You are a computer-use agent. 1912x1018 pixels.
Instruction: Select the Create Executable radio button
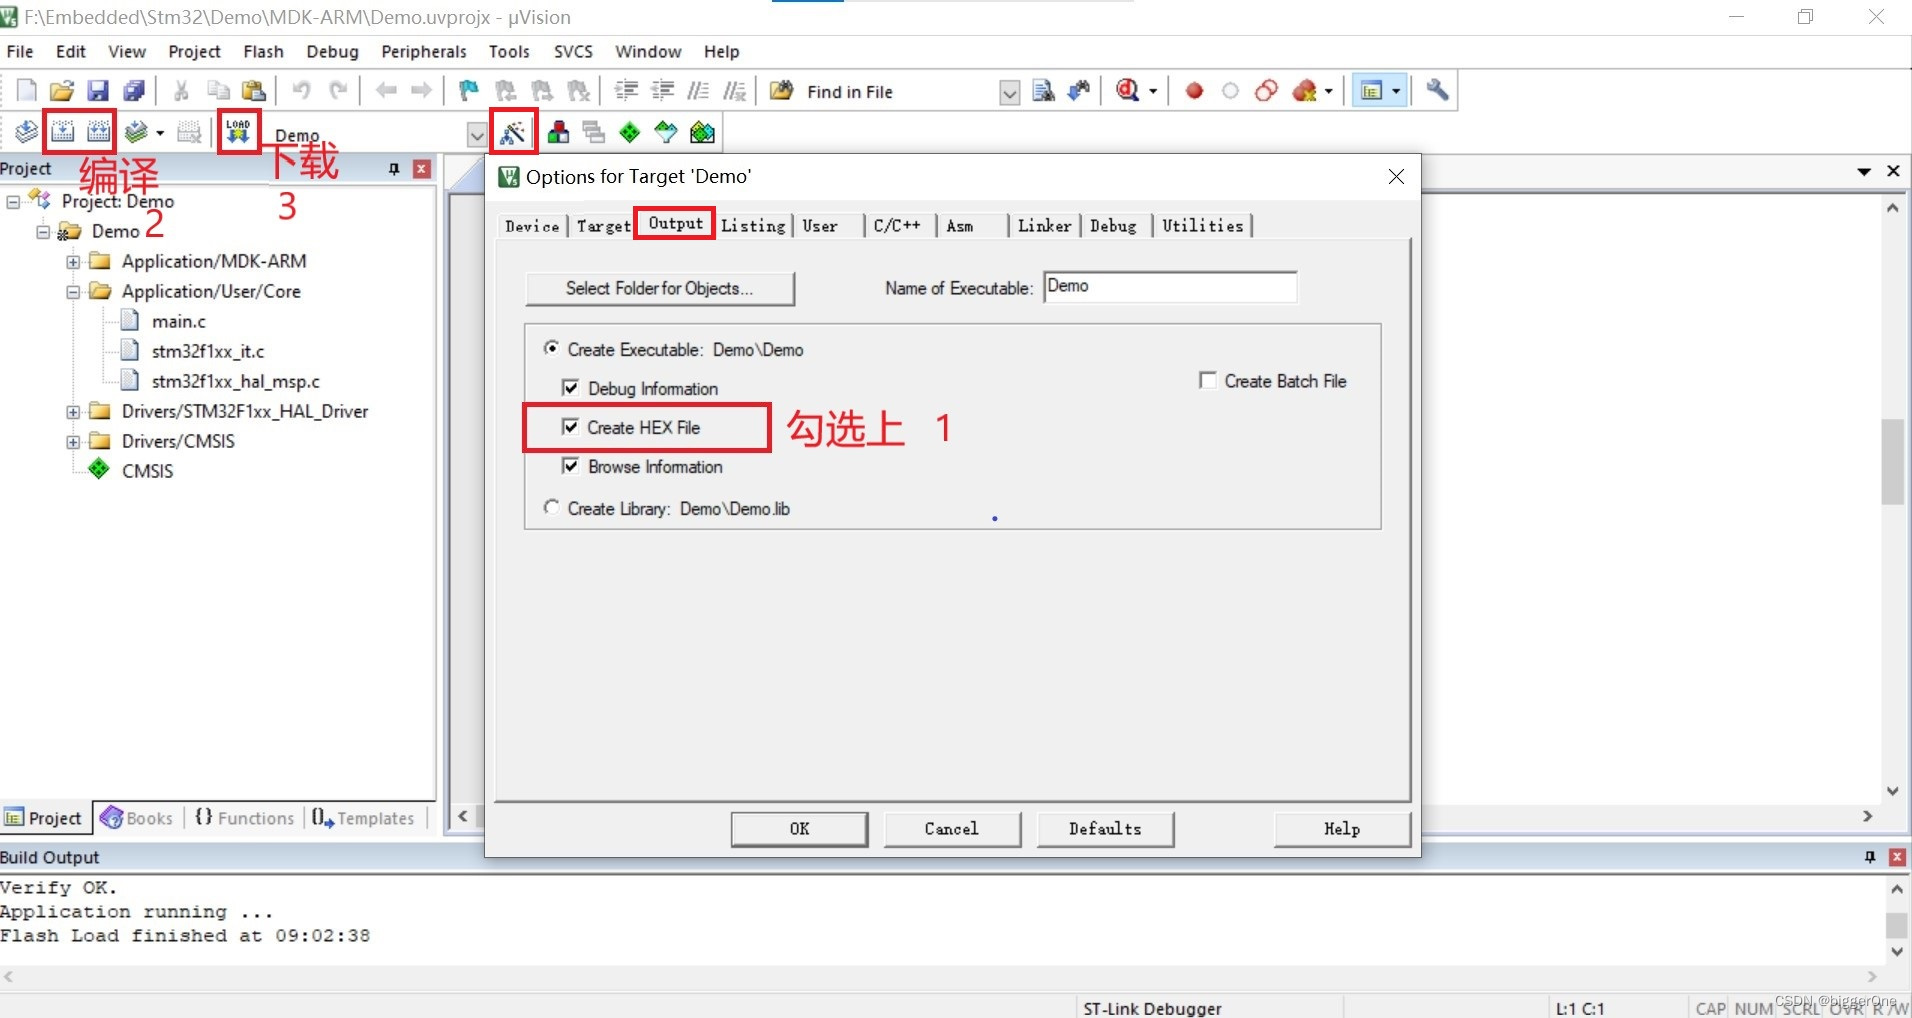pos(551,349)
